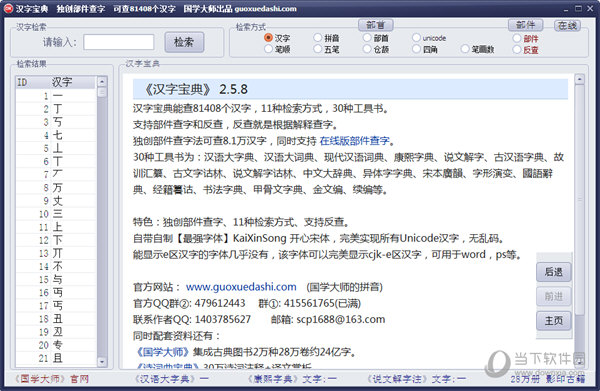The width and height of the screenshot is (600, 391).
Task: Select row 11 character 上
Action: coord(56,227)
